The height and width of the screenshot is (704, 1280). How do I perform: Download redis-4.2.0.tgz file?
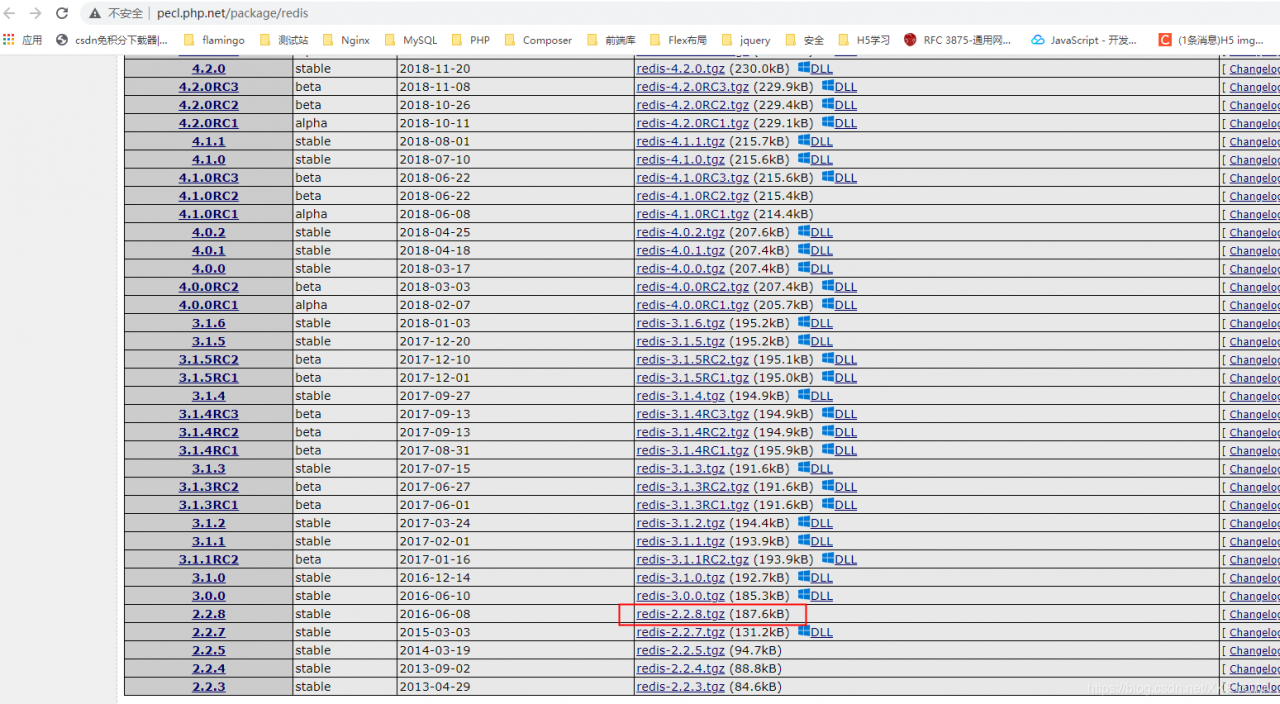point(680,69)
